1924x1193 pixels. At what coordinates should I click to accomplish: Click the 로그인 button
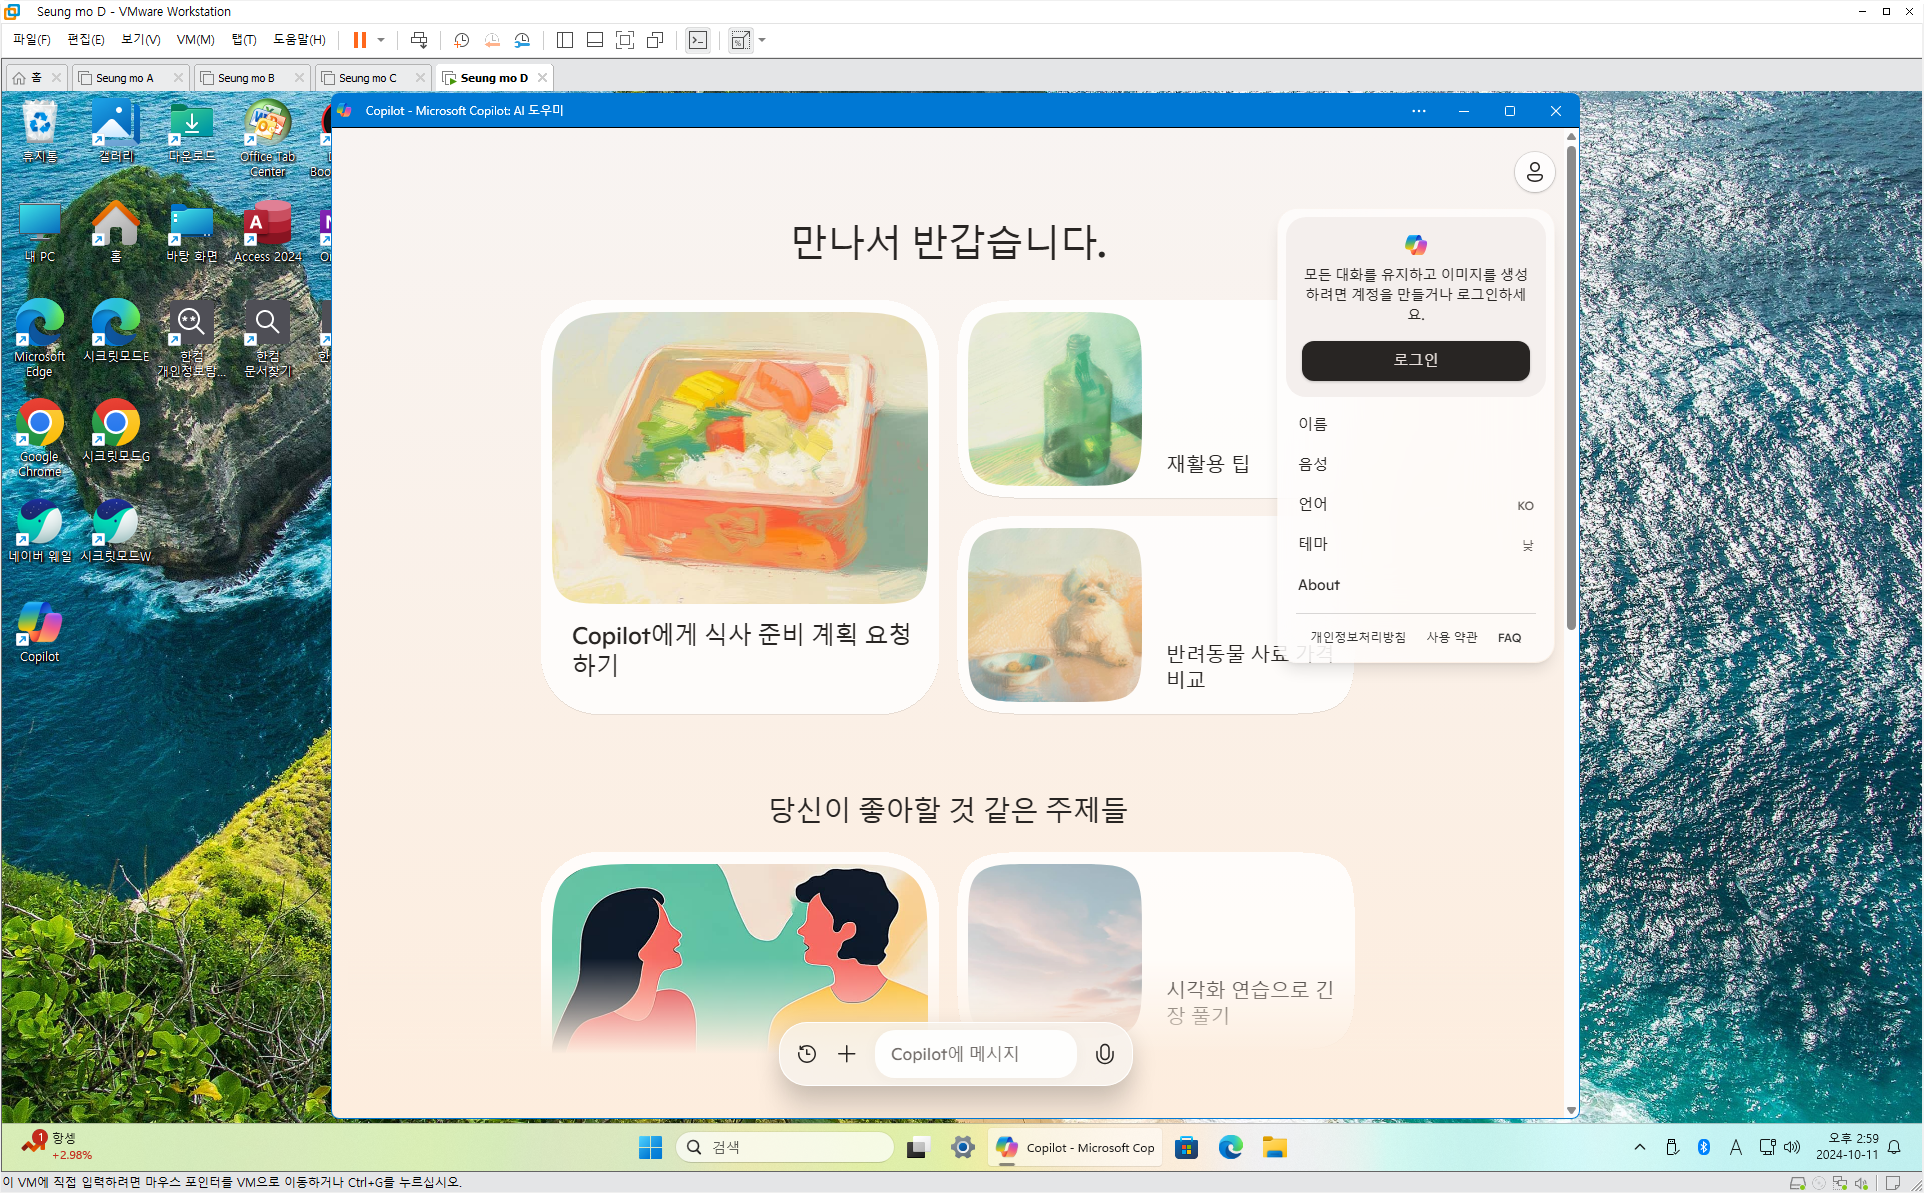pyautogui.click(x=1415, y=360)
